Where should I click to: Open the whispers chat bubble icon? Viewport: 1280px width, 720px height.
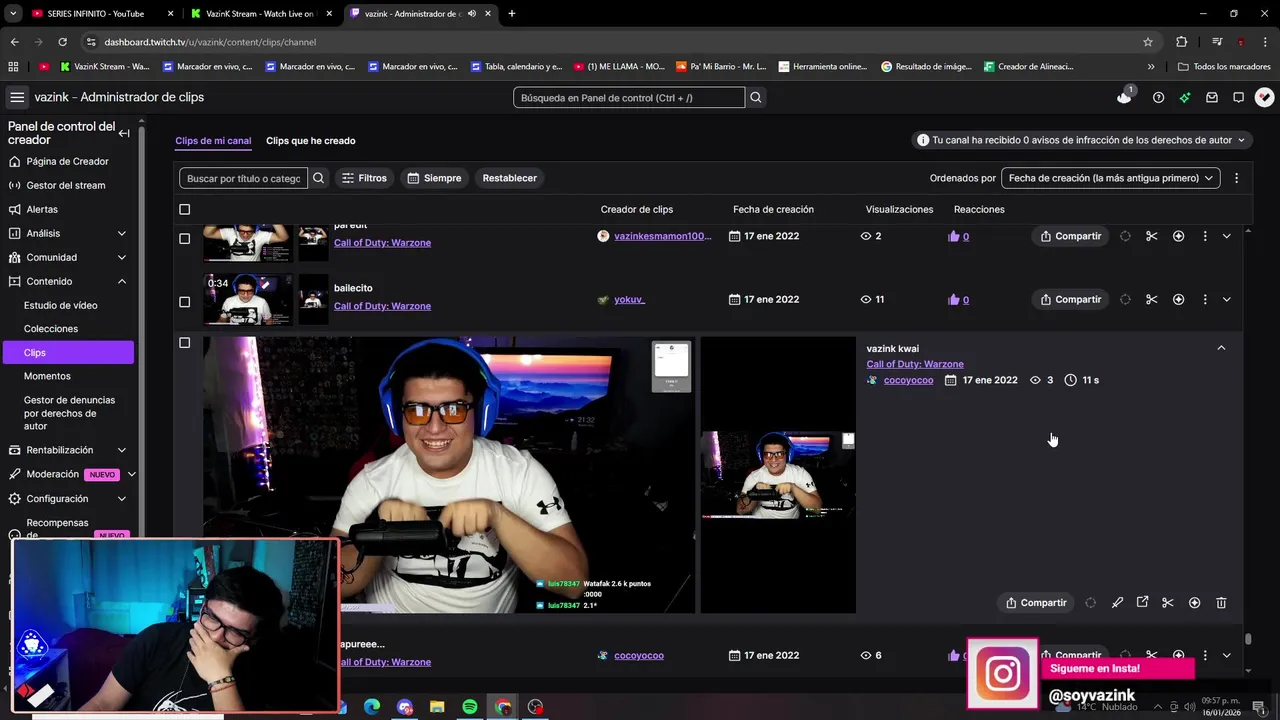pyautogui.click(x=1238, y=97)
